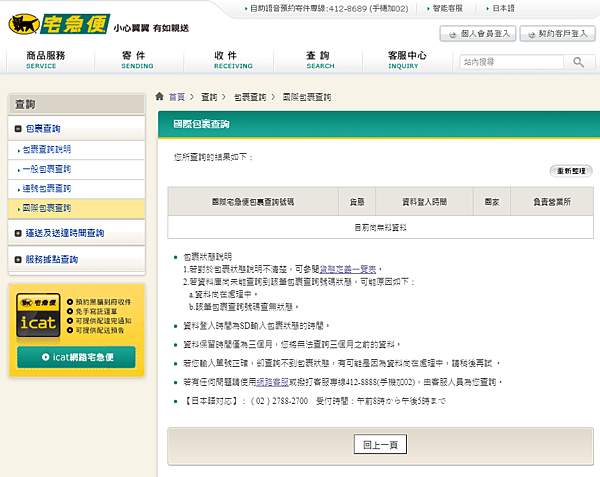This screenshot has width=600, height=477.
Task: Click the black cat 宅急便 logo
Action: click(x=59, y=24)
